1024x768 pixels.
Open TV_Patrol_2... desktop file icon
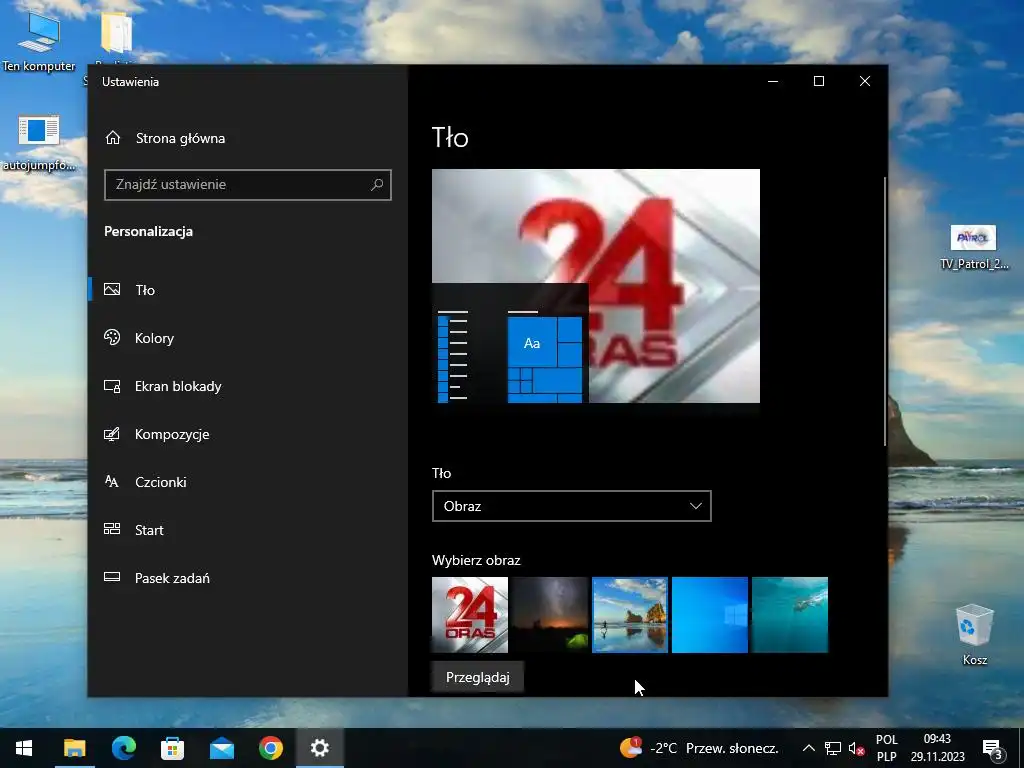[974, 247]
